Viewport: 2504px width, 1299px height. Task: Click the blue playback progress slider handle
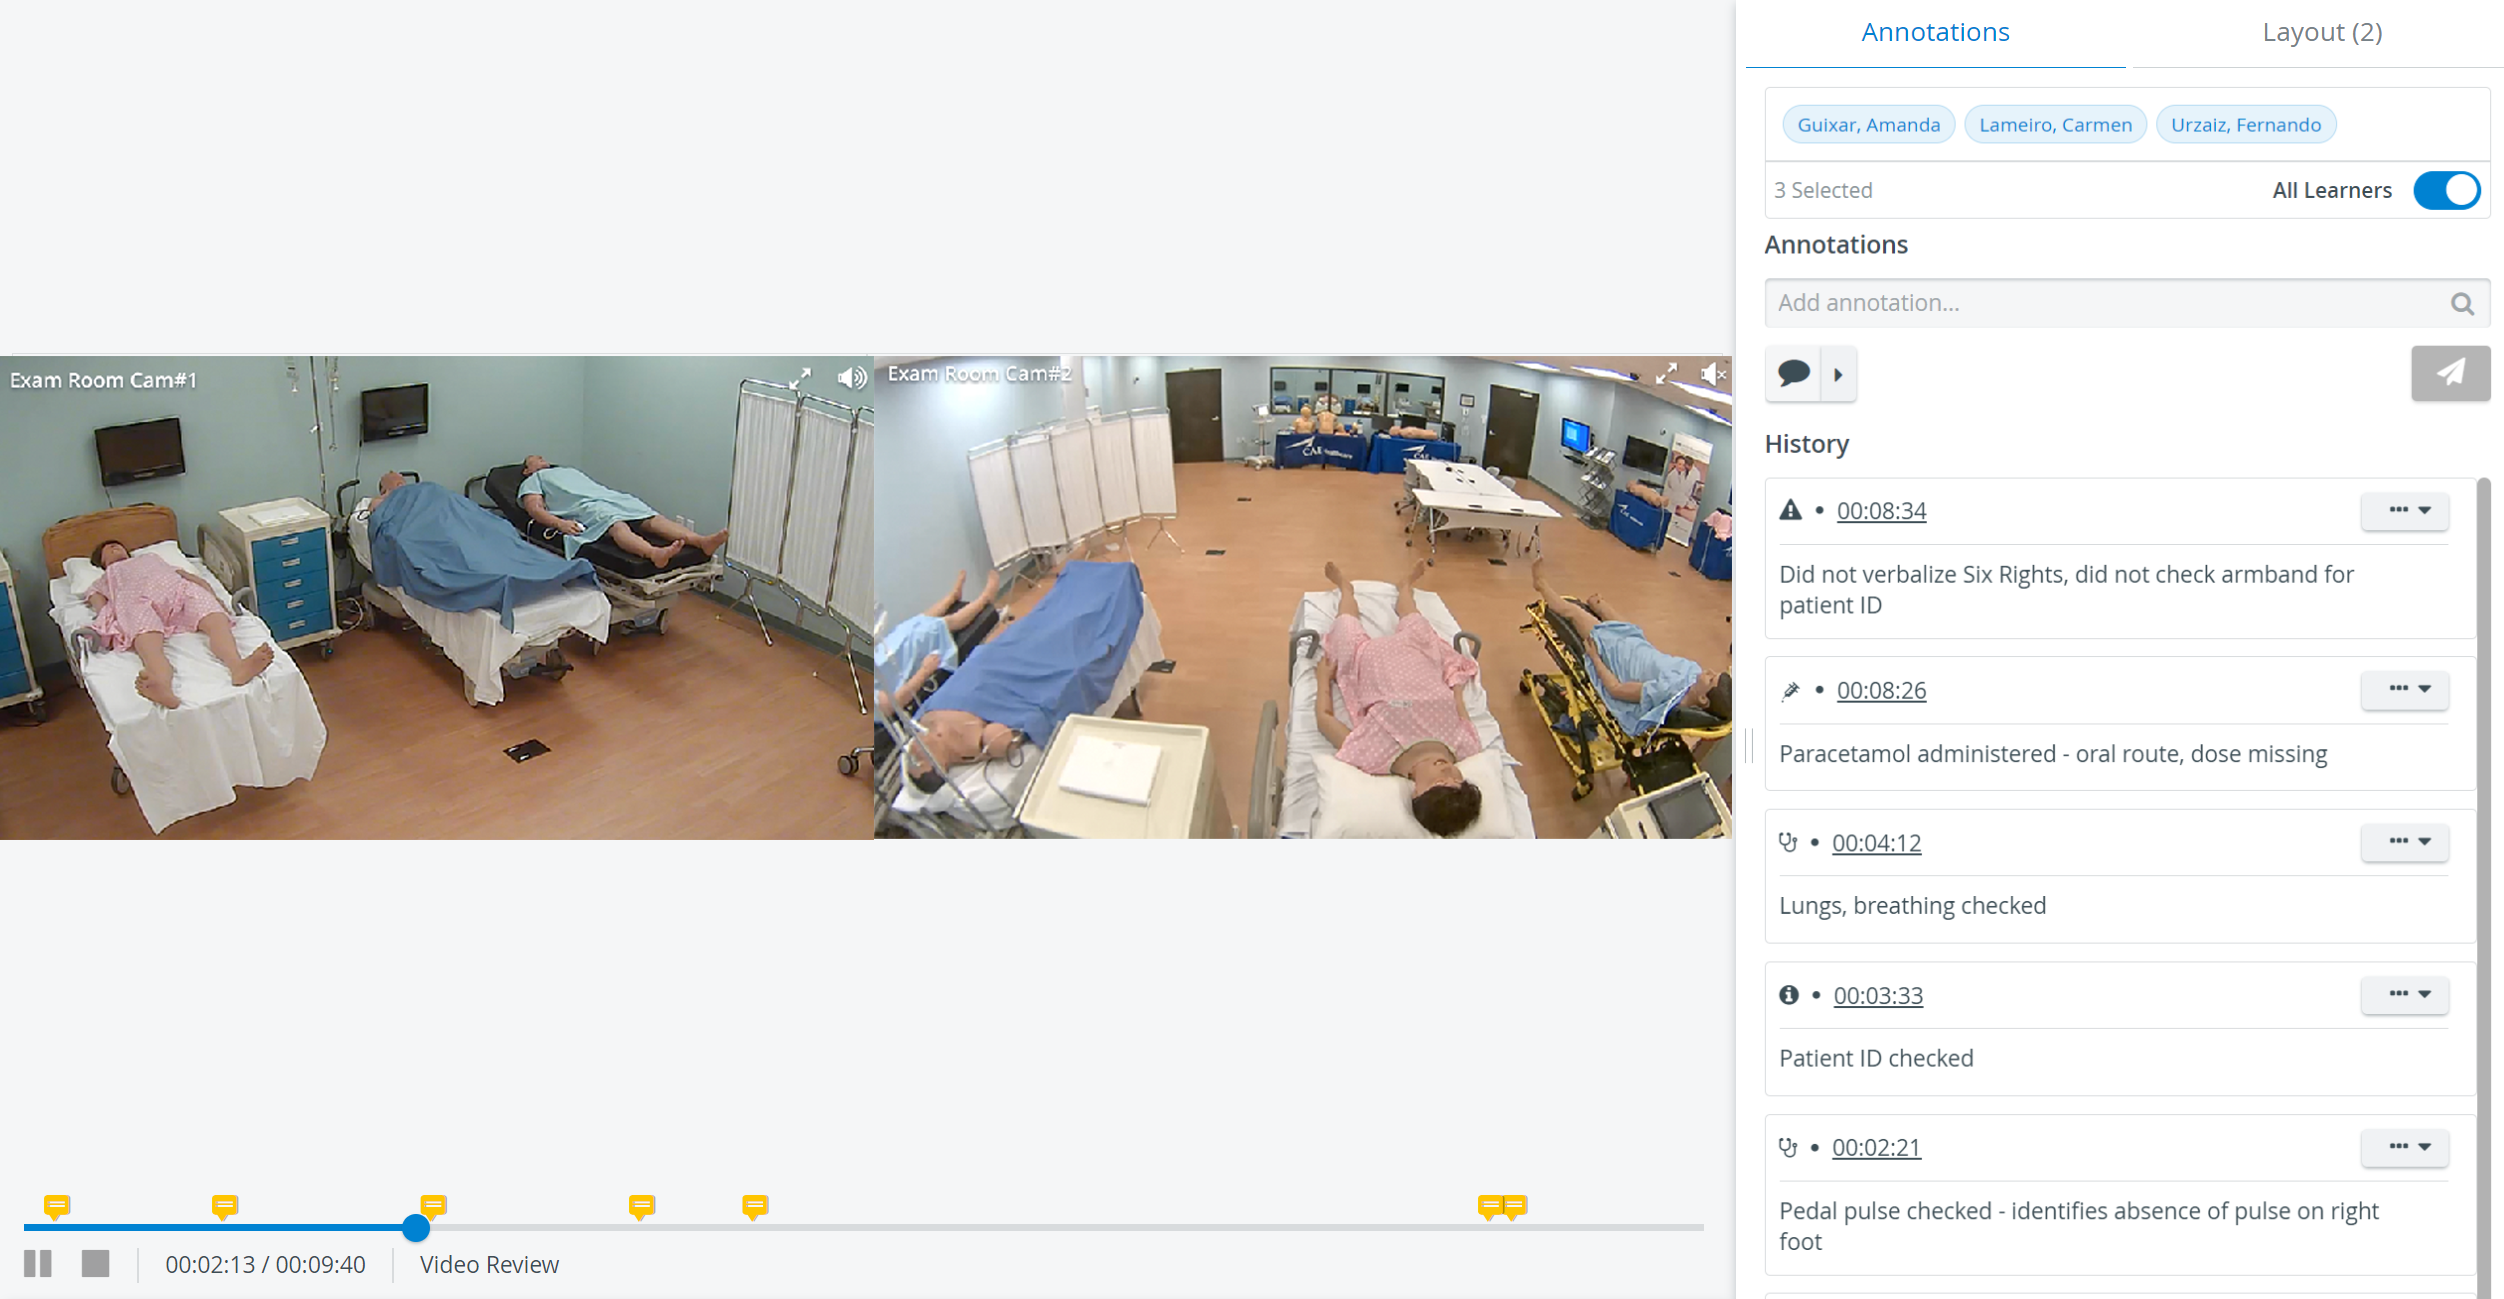click(416, 1227)
